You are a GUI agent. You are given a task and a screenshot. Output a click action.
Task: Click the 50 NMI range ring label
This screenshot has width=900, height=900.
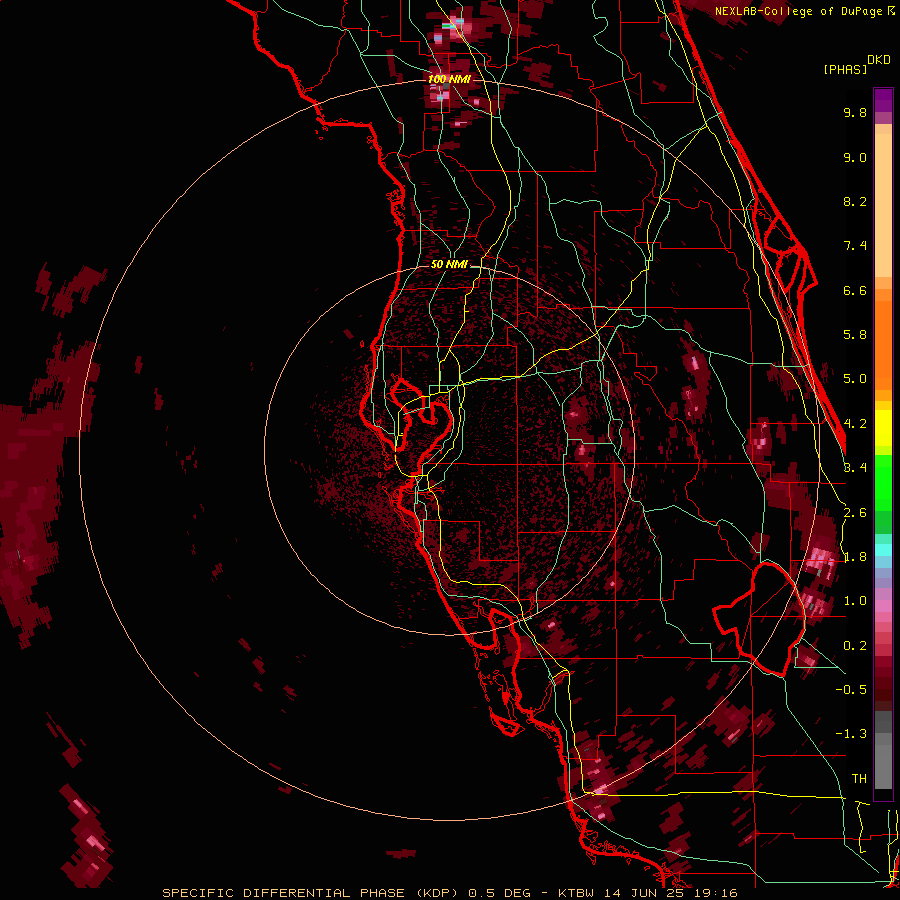[x=449, y=265]
